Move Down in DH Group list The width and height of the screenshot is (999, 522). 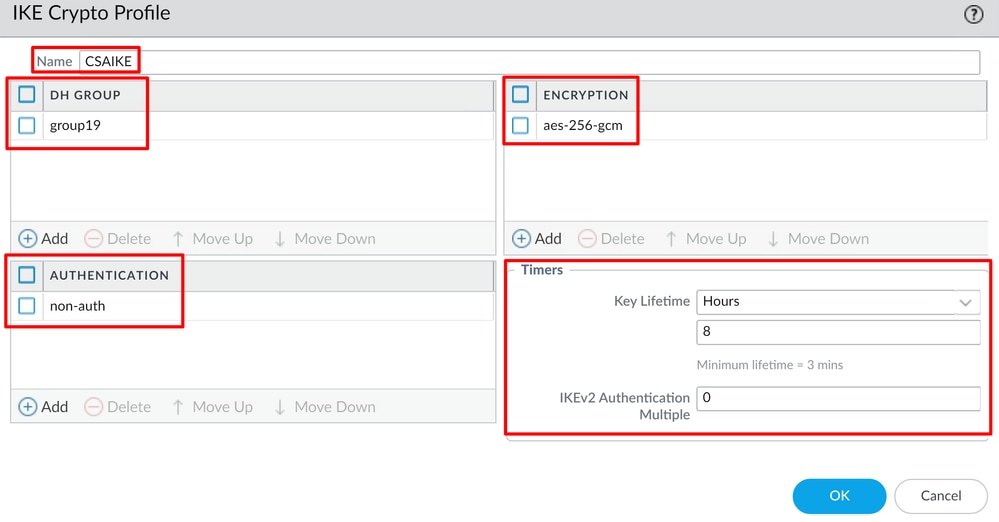(x=325, y=238)
